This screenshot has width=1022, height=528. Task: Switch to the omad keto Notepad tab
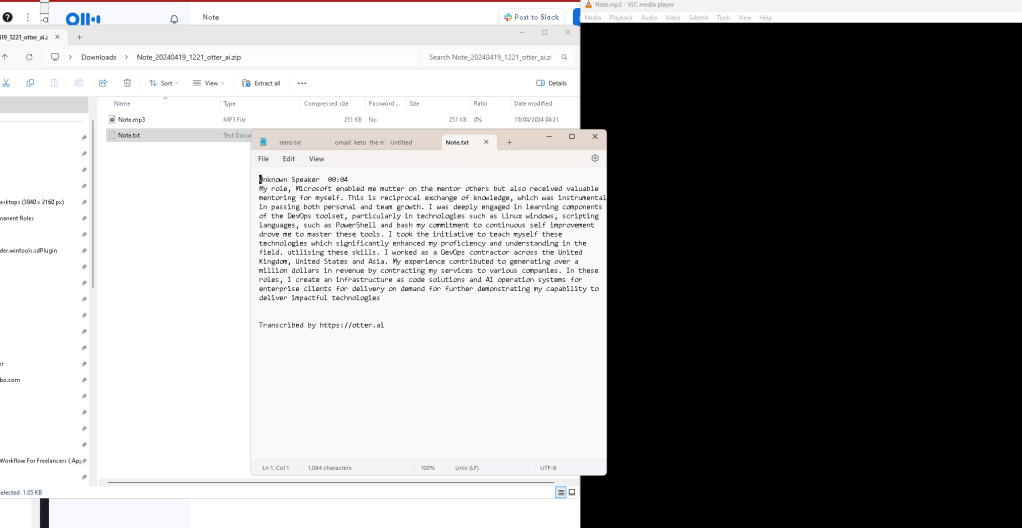358,142
